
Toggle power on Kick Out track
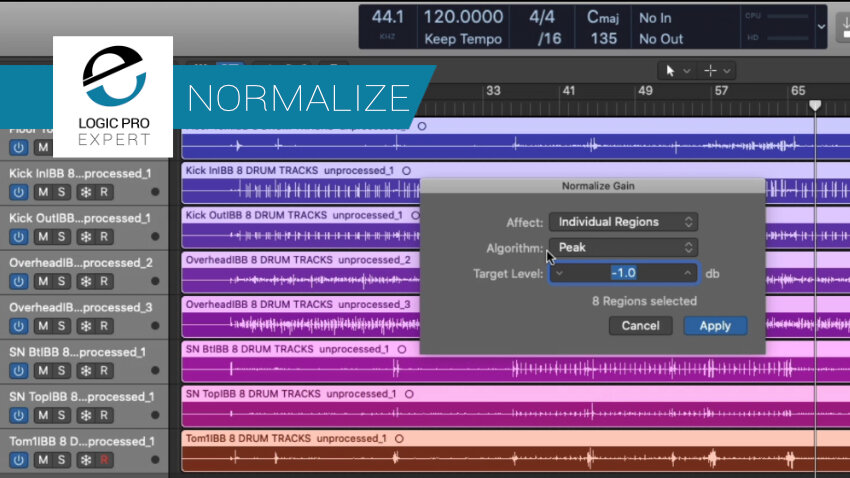(18, 237)
